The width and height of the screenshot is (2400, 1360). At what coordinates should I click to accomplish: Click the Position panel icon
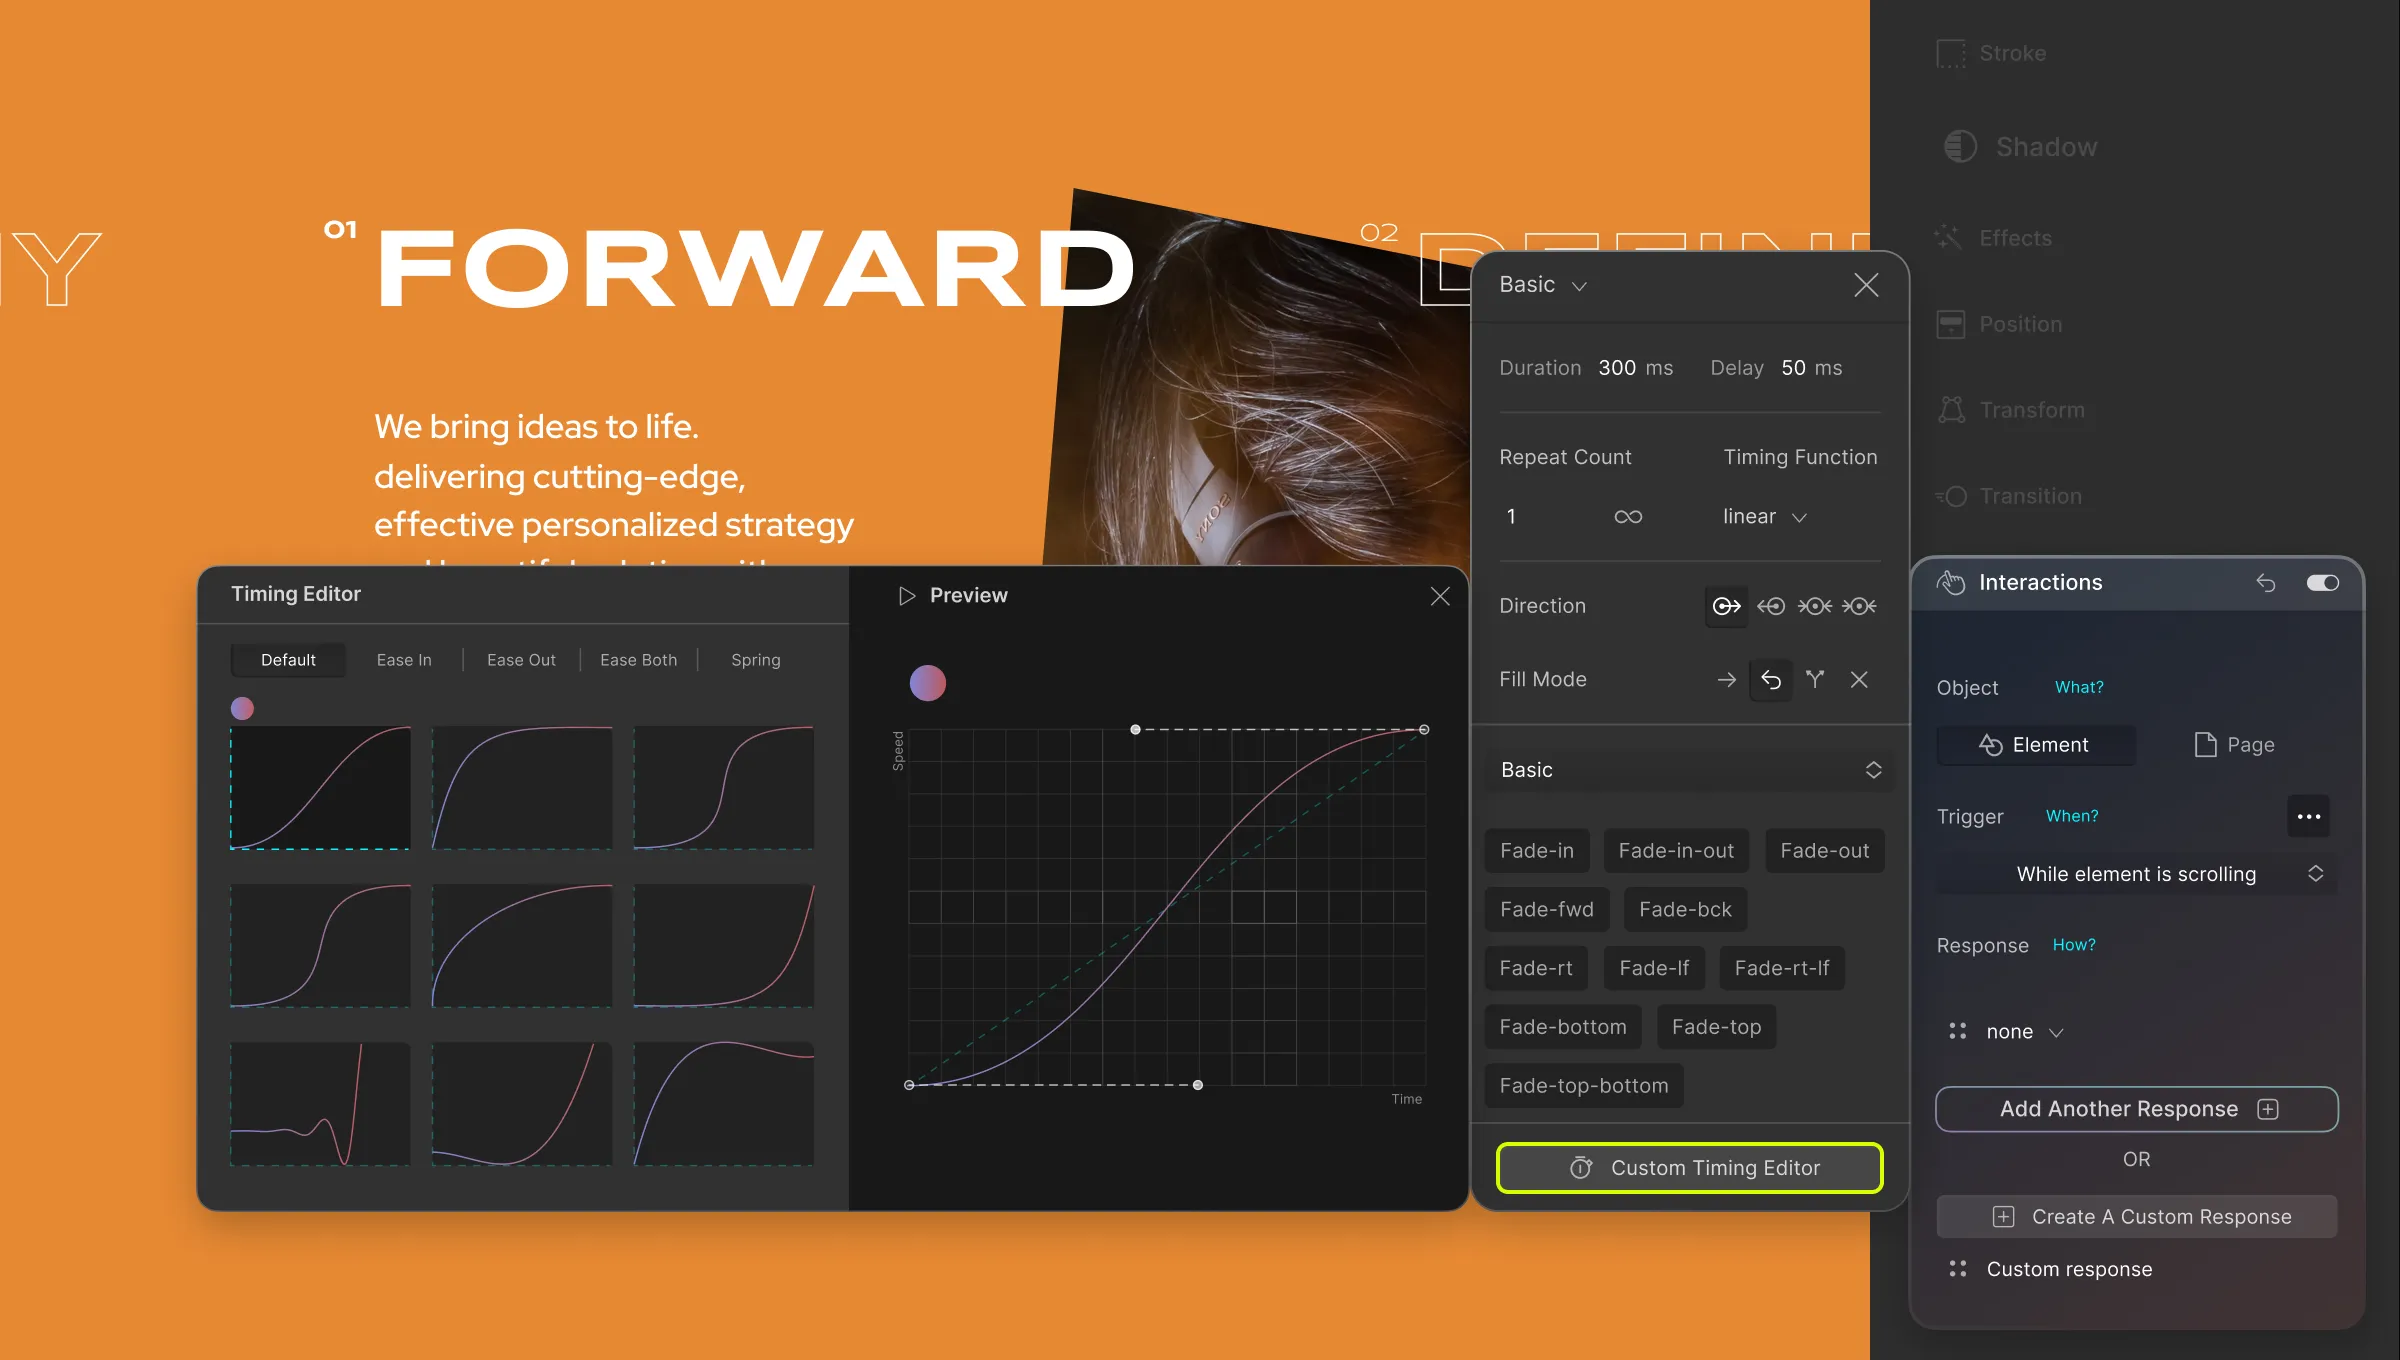point(1950,321)
